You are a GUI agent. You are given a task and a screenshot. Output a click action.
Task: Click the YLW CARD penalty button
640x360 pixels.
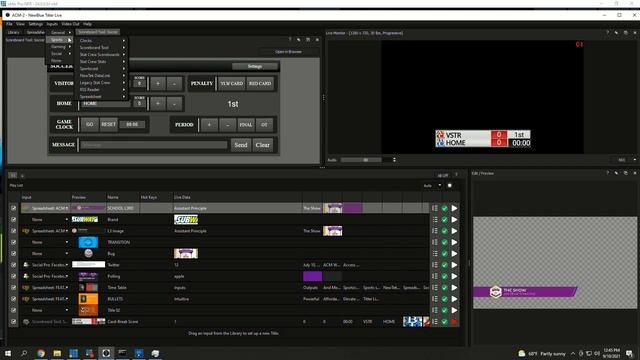tap(231, 83)
